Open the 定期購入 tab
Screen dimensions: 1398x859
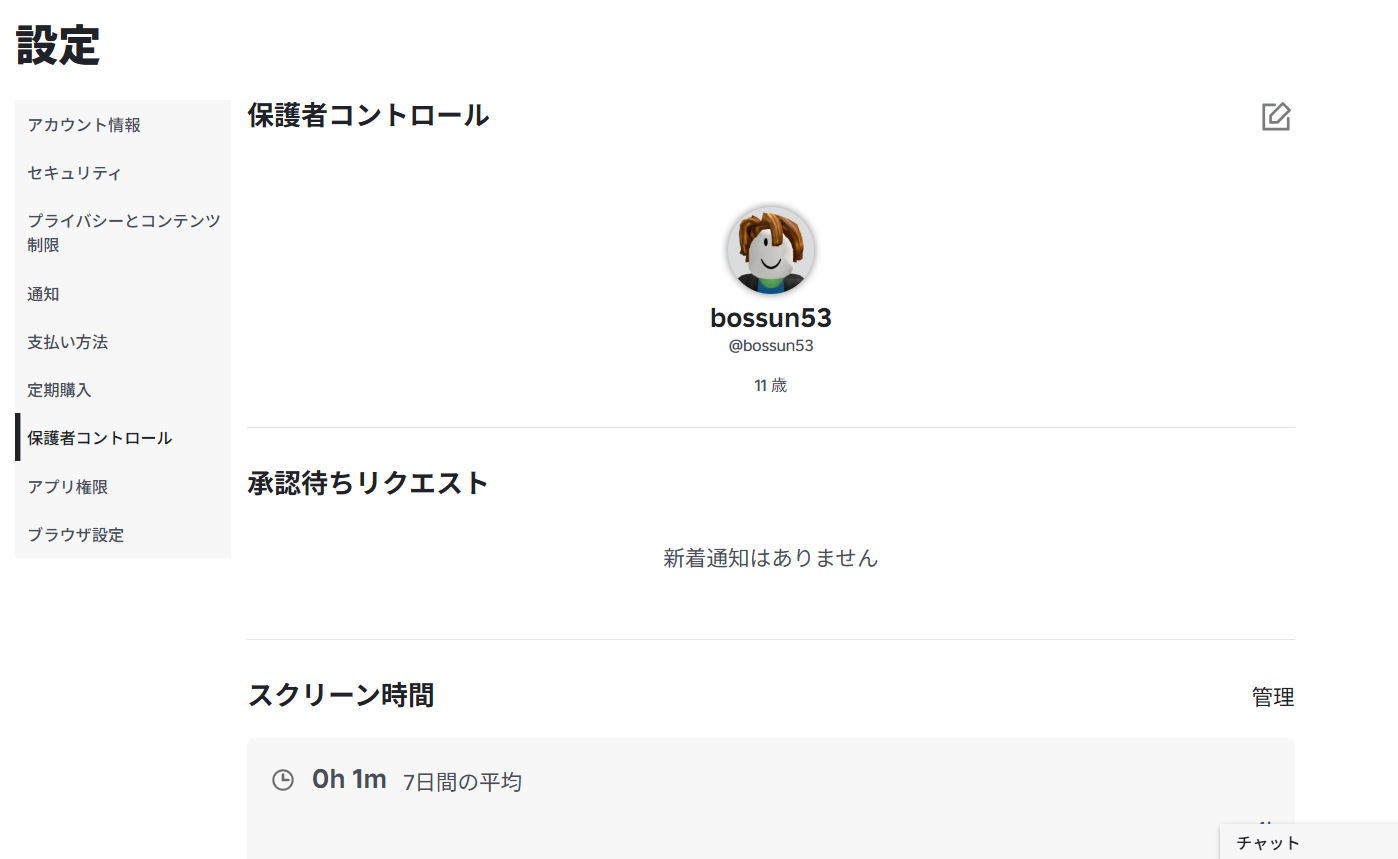point(59,390)
